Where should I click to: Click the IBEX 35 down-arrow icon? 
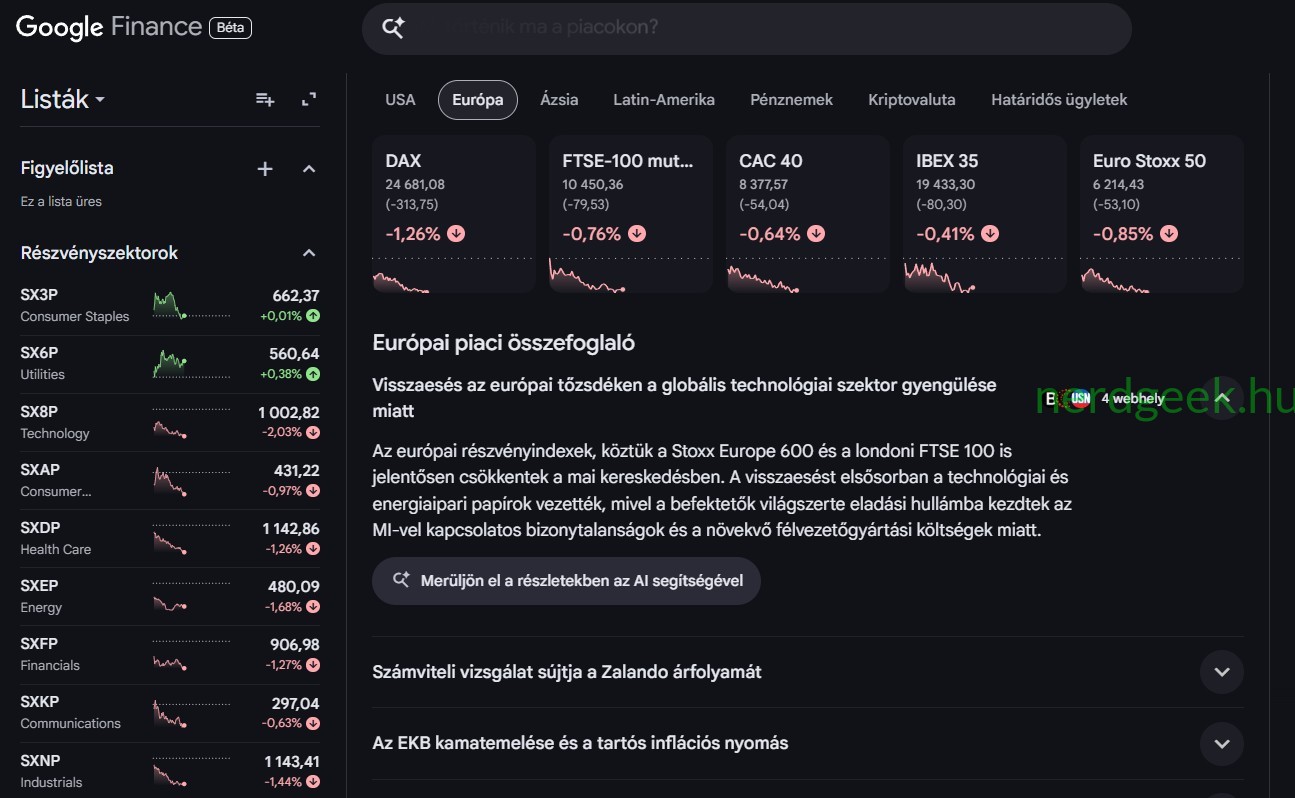pyautogui.click(x=989, y=234)
